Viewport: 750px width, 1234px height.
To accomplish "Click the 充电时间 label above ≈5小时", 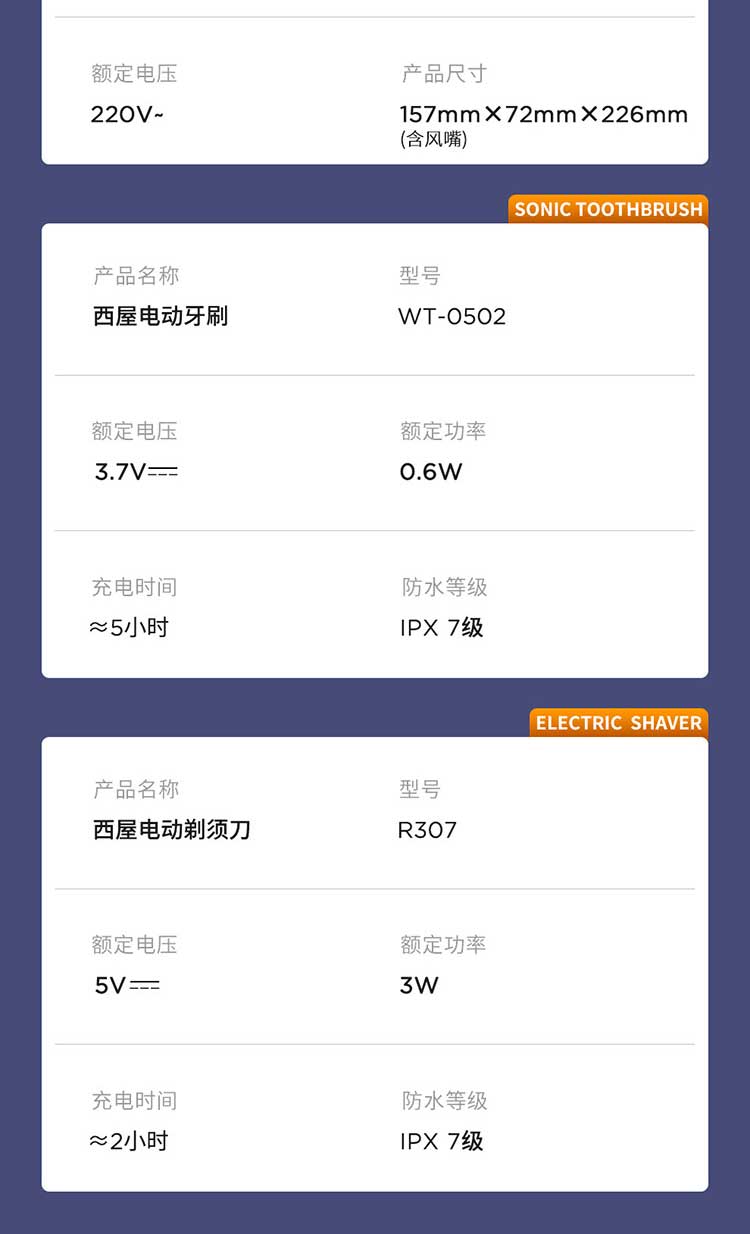I will pyautogui.click(x=134, y=587).
